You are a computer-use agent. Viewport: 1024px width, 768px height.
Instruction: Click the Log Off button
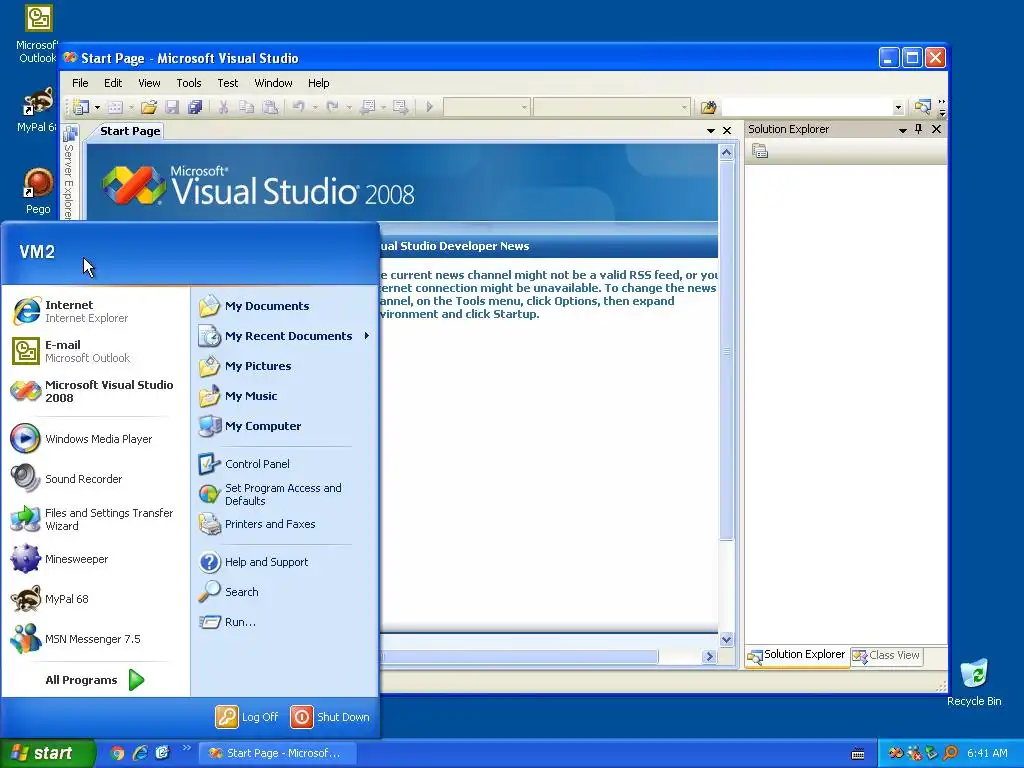[248, 716]
